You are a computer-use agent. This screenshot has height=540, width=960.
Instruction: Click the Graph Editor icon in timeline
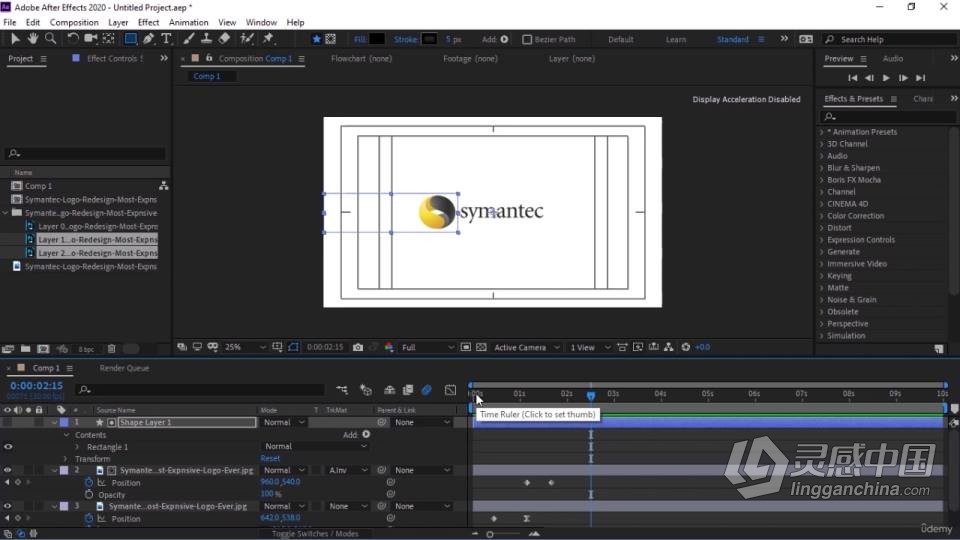click(450, 390)
